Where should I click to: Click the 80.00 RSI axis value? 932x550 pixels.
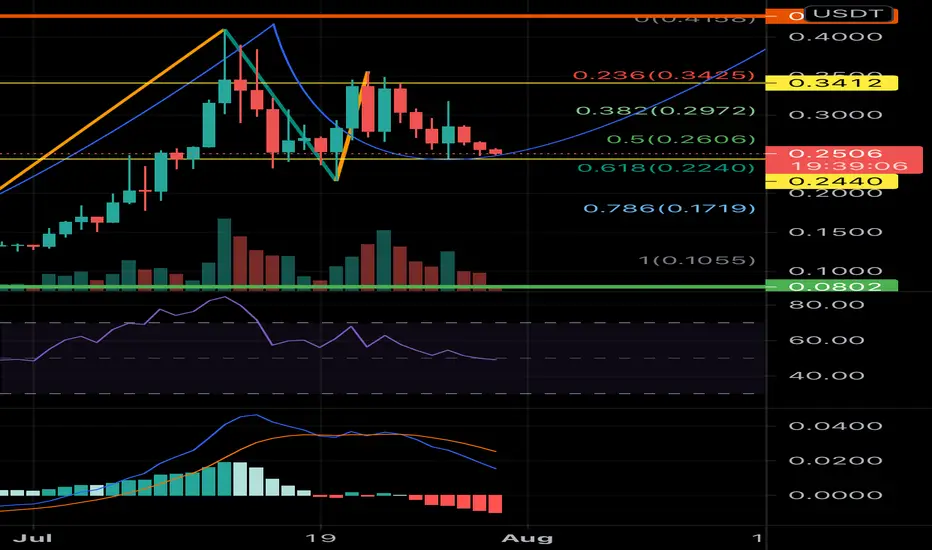(826, 305)
